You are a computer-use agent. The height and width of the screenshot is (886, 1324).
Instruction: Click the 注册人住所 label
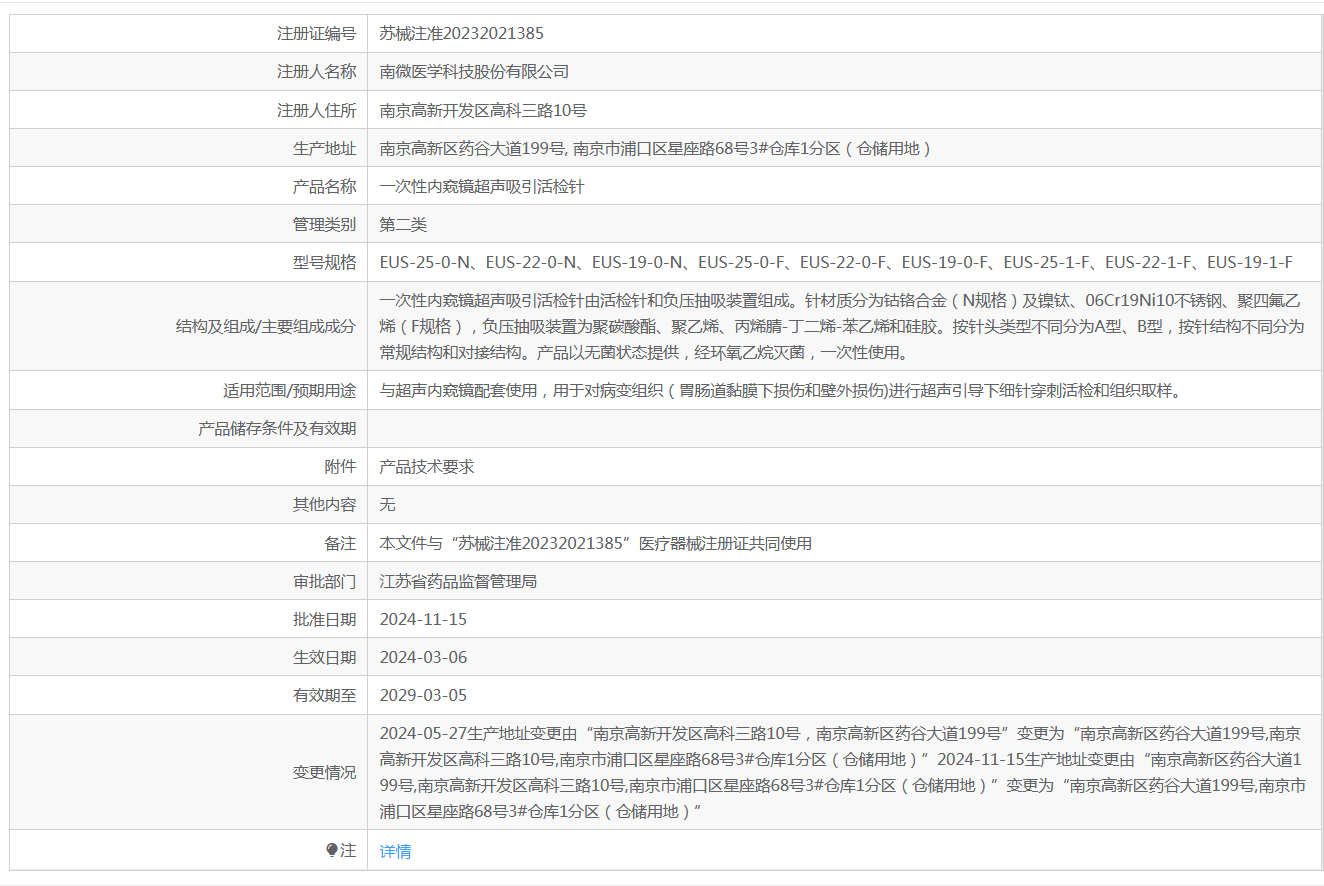[316, 110]
